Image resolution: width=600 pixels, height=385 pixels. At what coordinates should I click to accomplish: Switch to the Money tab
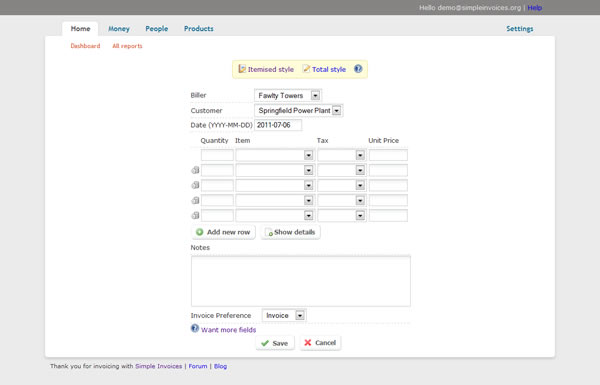coord(119,29)
